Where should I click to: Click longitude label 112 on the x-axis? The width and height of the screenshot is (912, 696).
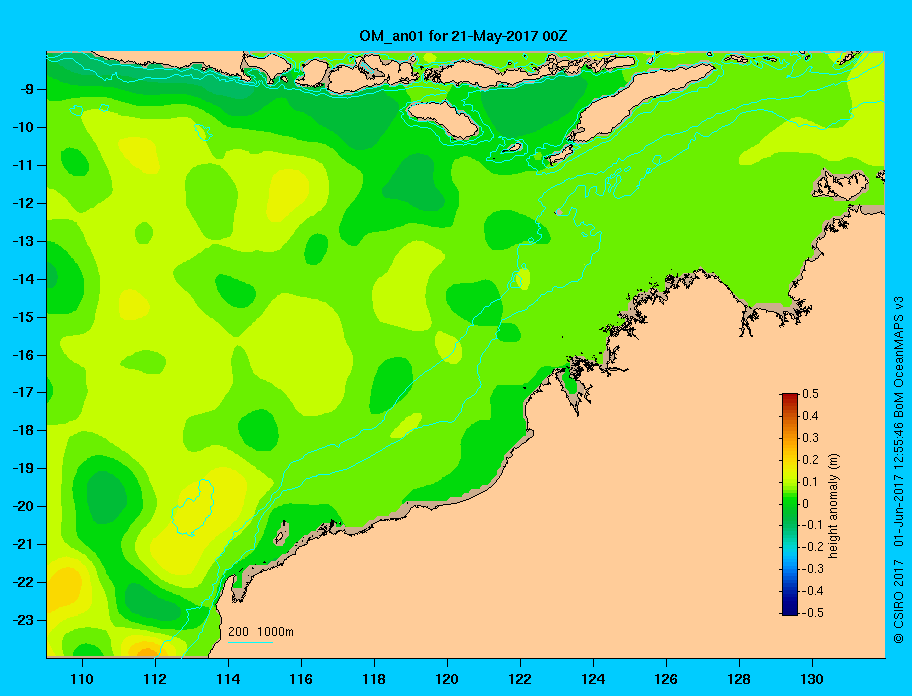tap(155, 679)
